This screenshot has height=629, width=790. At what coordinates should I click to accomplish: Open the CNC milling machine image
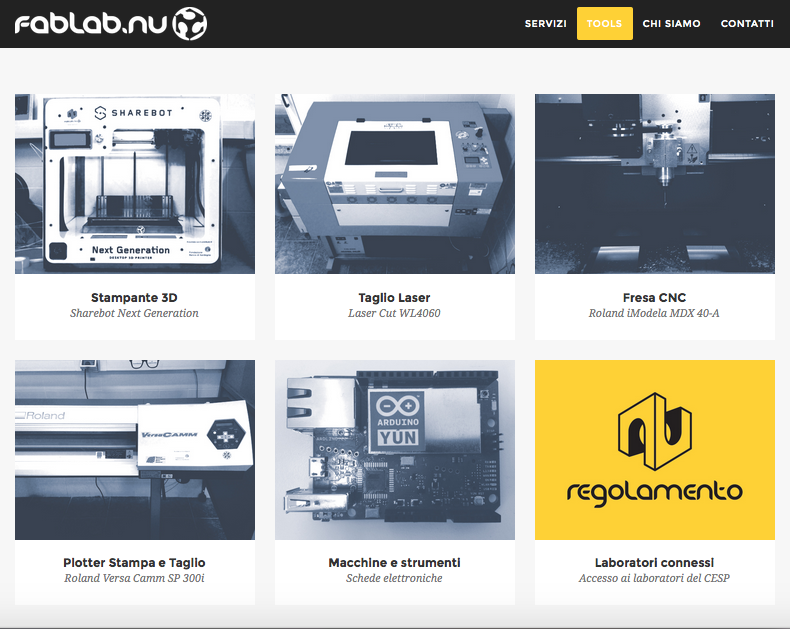click(655, 184)
